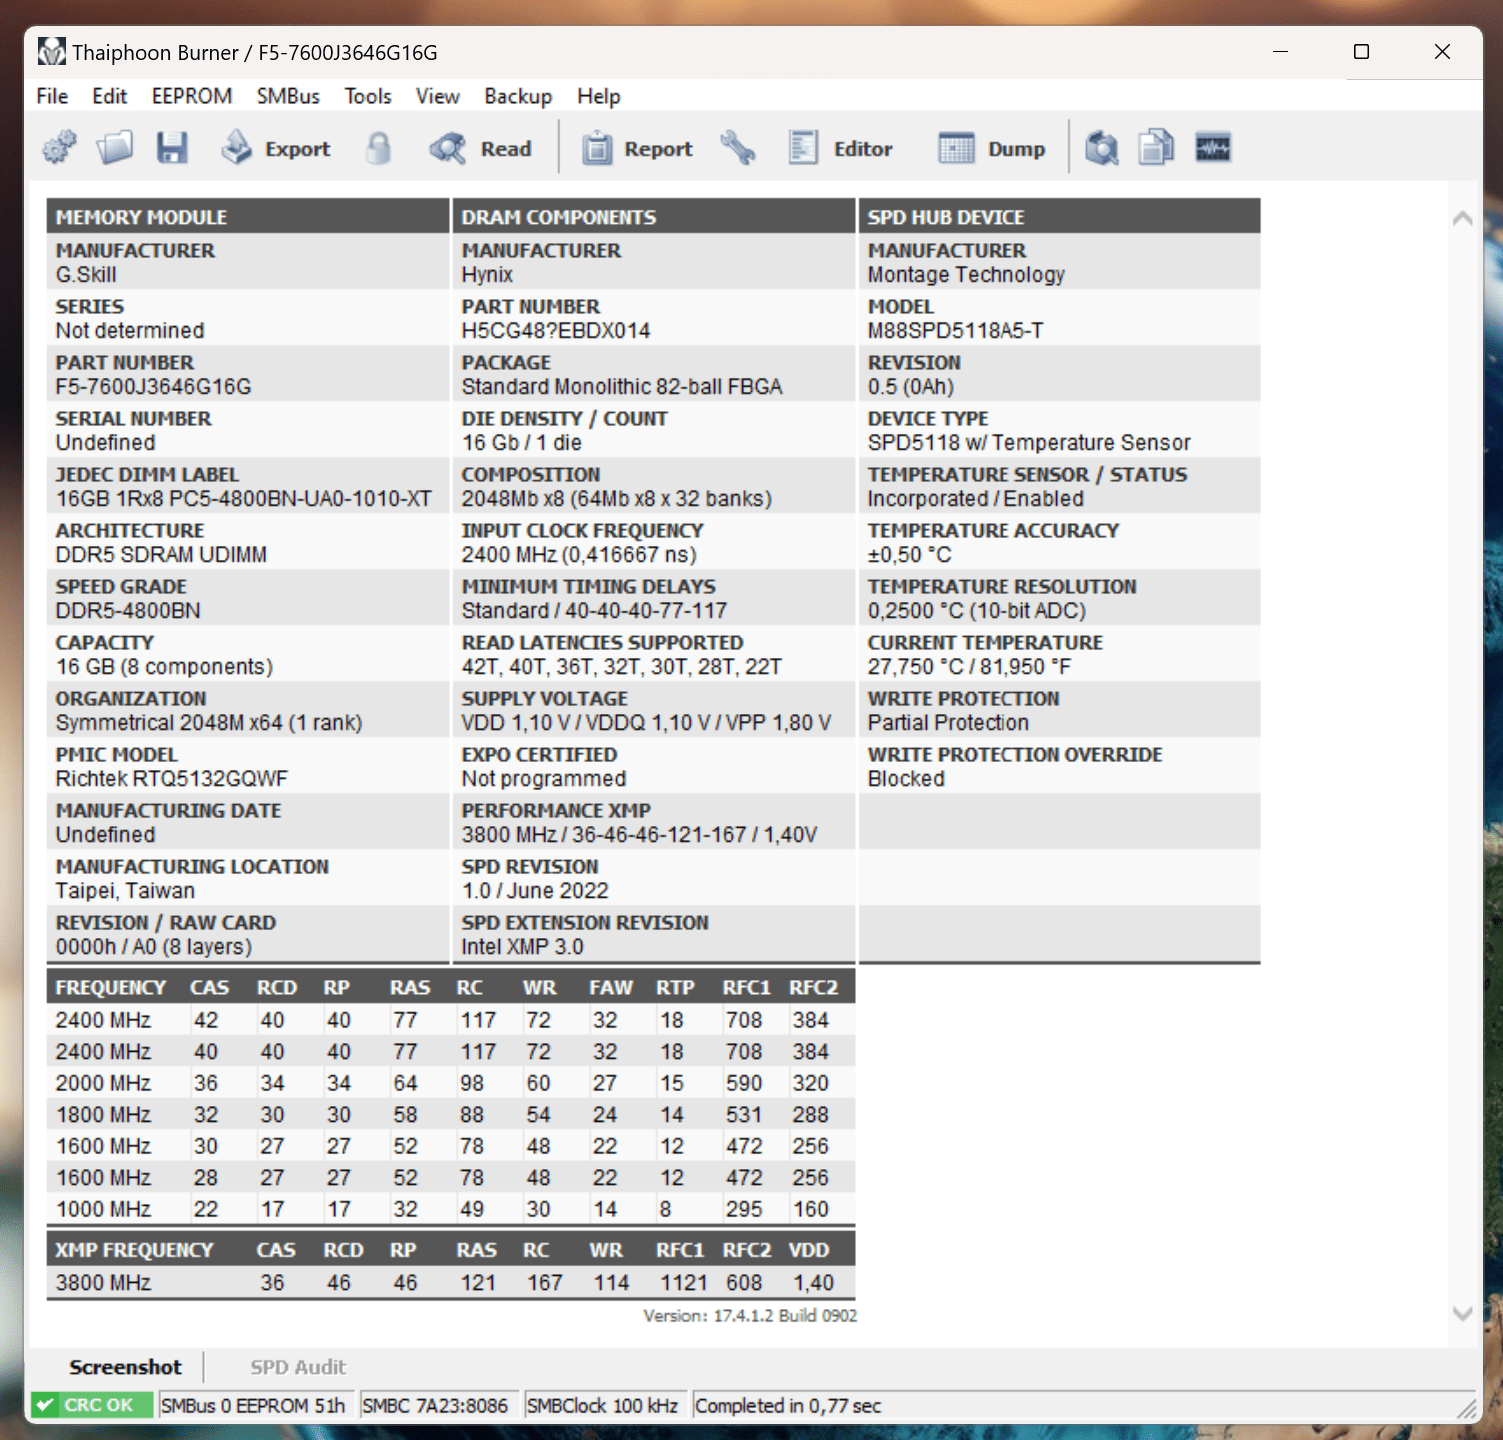Click the Dump toolbar button
The width and height of the screenshot is (1503, 1440).
pyautogui.click(x=992, y=148)
